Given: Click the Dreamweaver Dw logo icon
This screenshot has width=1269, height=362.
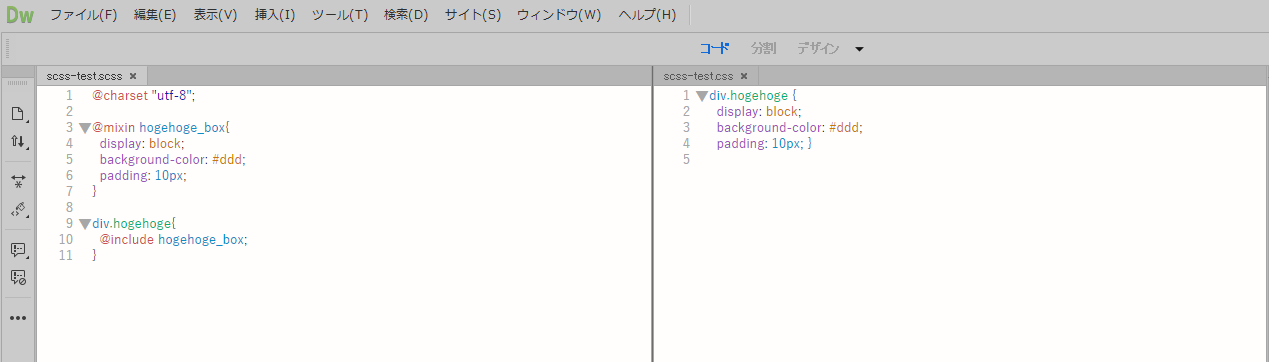Looking at the screenshot, I should pyautogui.click(x=20, y=15).
